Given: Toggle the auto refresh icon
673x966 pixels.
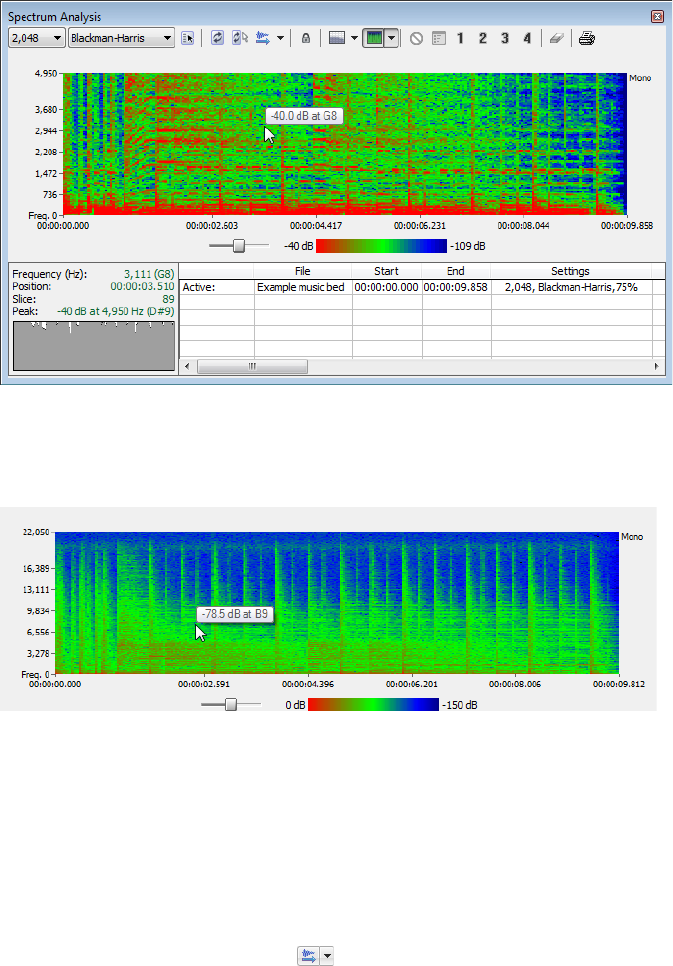Looking at the screenshot, I should click(x=240, y=38).
